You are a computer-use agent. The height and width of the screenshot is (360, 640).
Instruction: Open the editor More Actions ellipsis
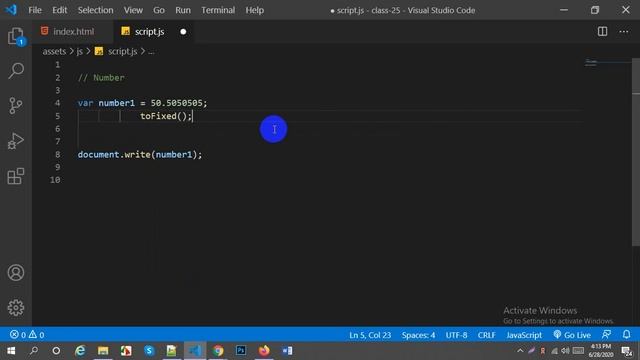(624, 31)
